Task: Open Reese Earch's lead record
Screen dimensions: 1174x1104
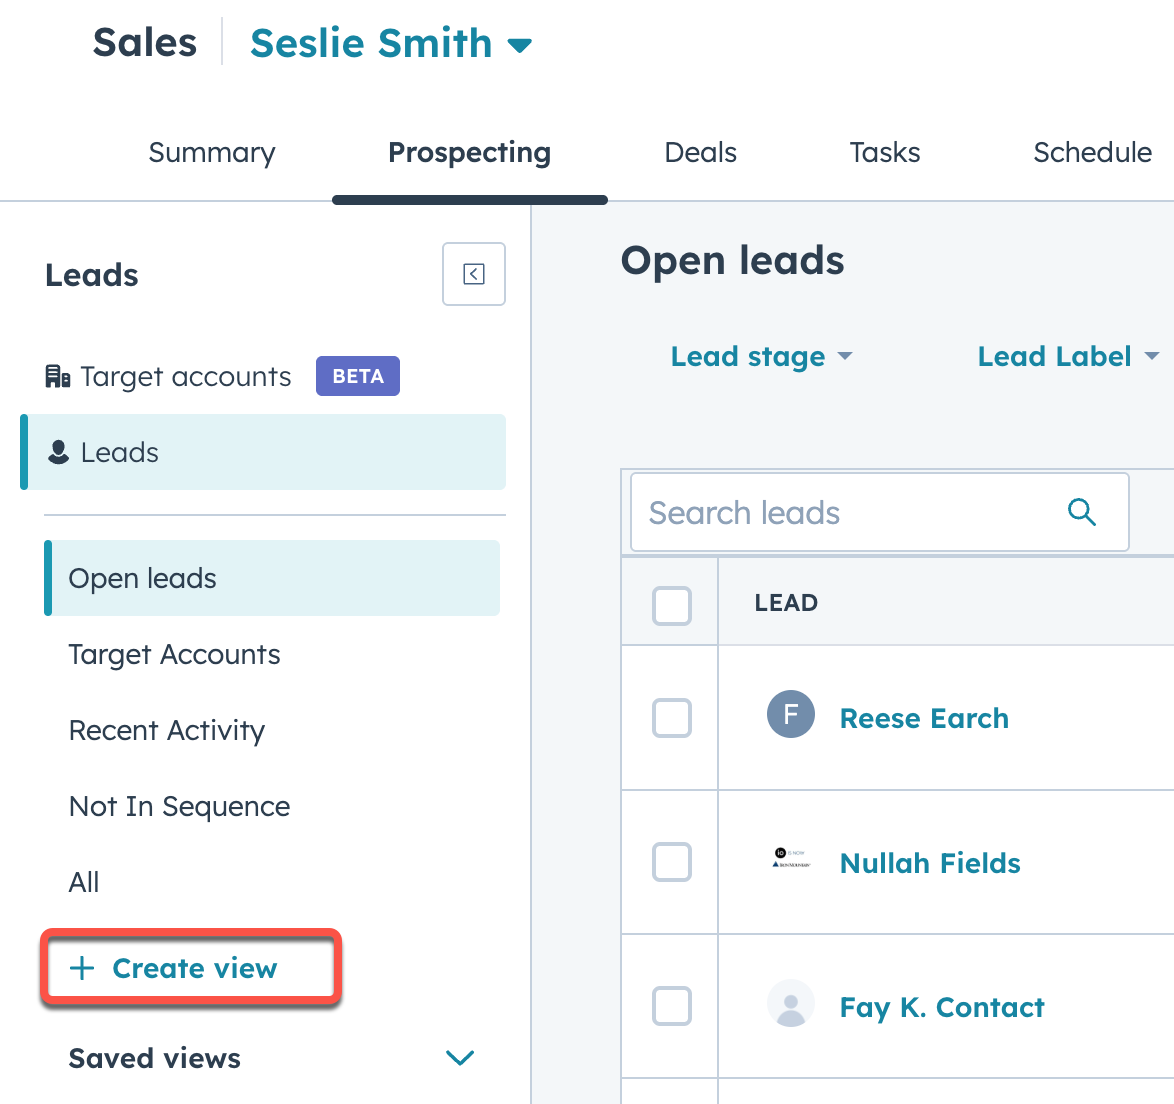Action: (x=923, y=718)
